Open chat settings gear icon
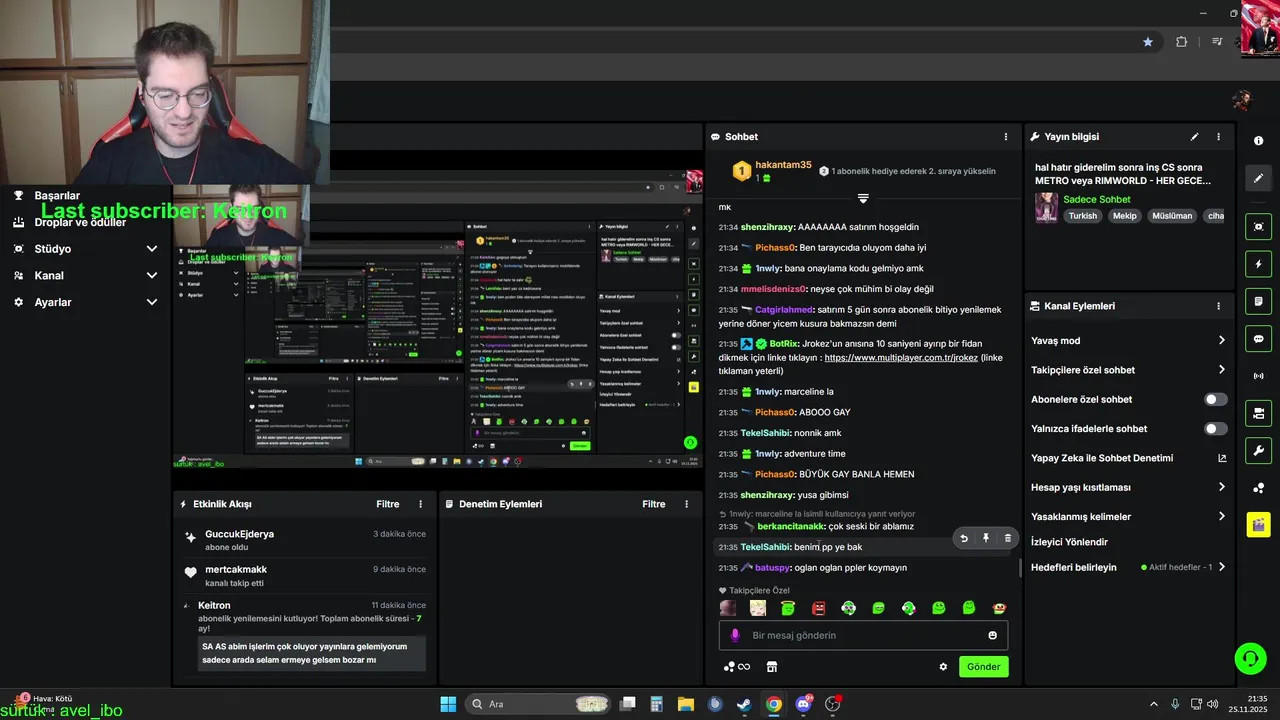Screen dimensions: 1280x720 pos(943,667)
